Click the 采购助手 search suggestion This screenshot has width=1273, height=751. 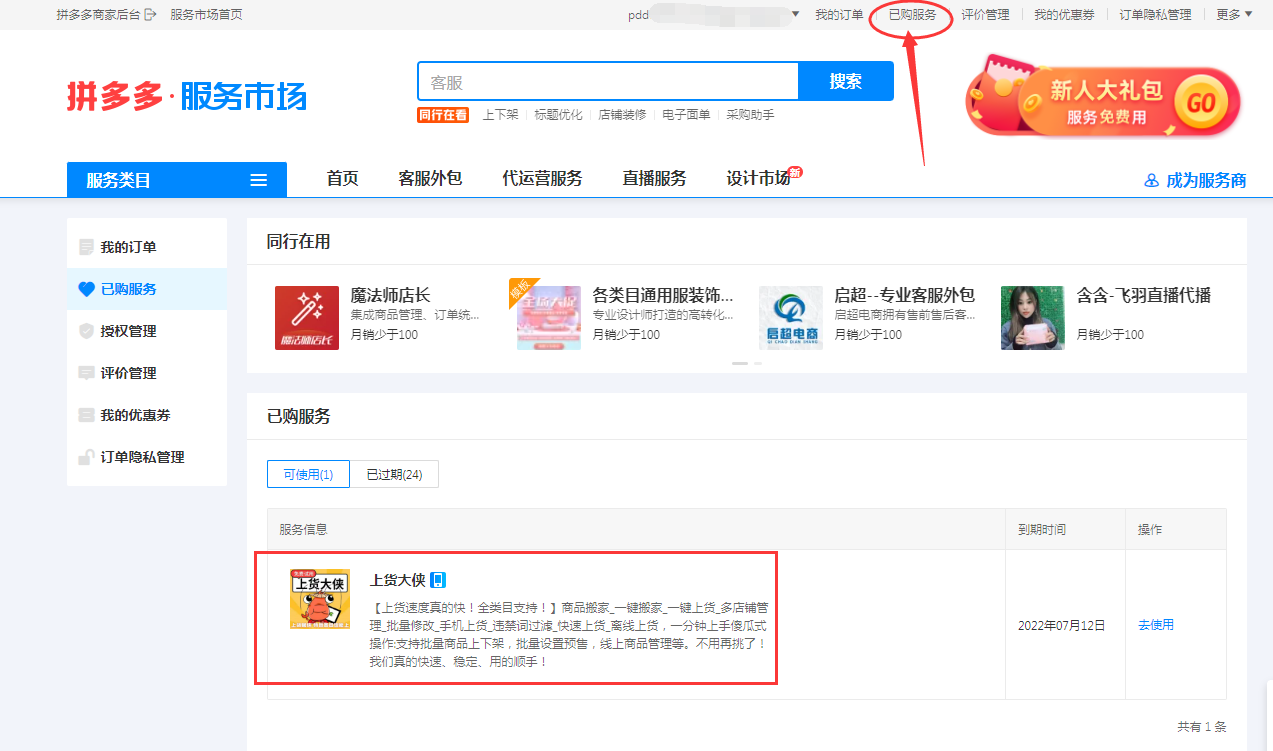tap(750, 115)
